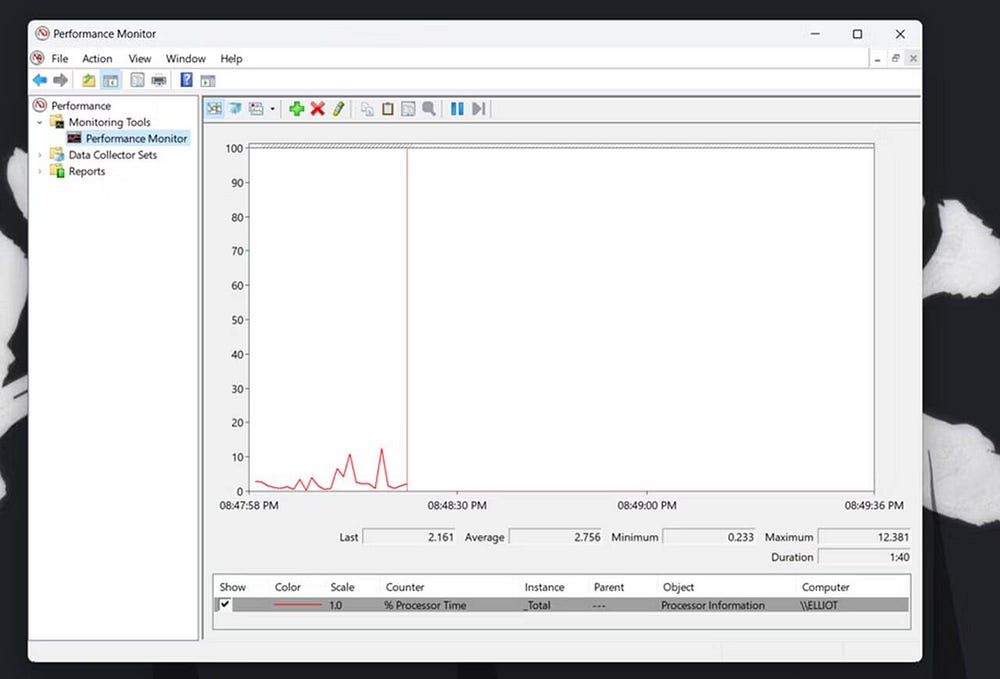Collapse the Monitoring Tools tree node
This screenshot has height=679, width=1000.
coord(38,121)
